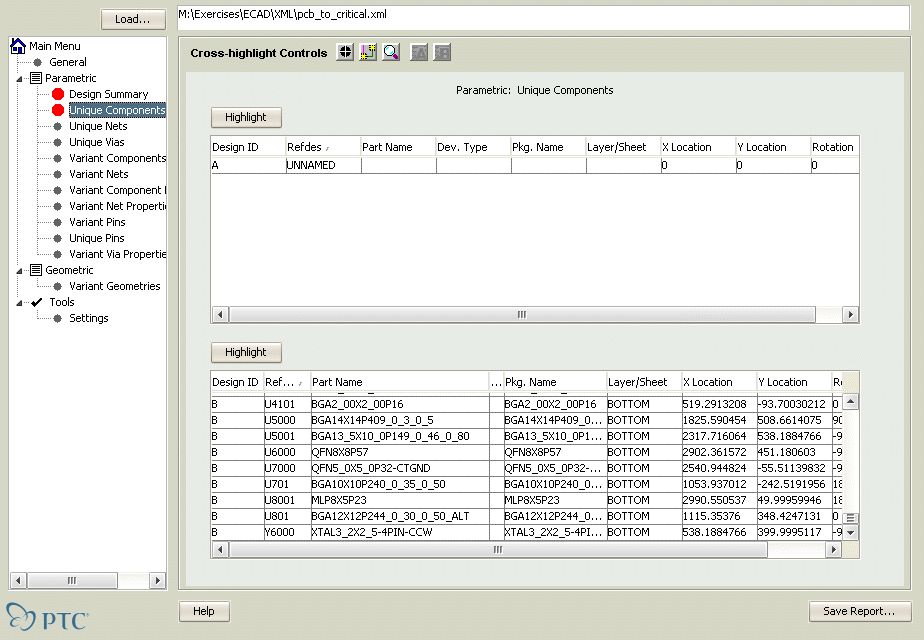Image resolution: width=924 pixels, height=640 pixels.
Task: Click the bullet icon beside Unique Nets
Action: (x=58, y=126)
